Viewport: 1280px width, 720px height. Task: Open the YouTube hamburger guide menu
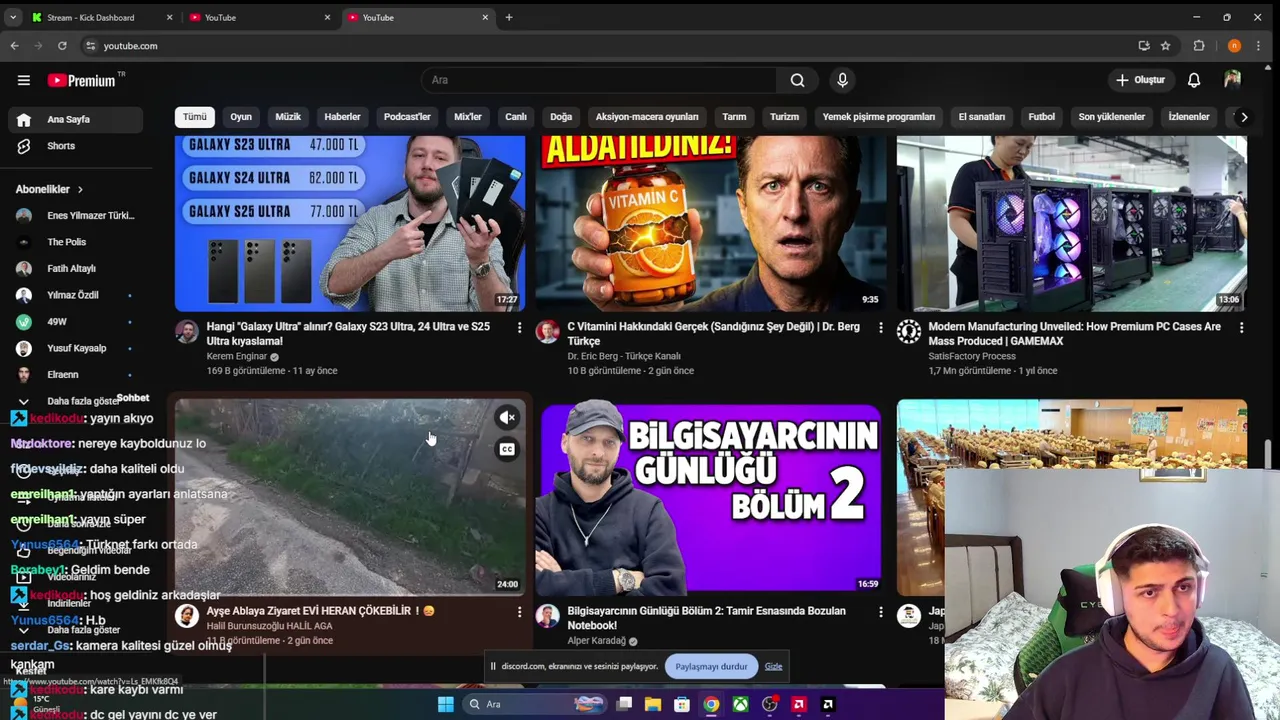(x=24, y=80)
